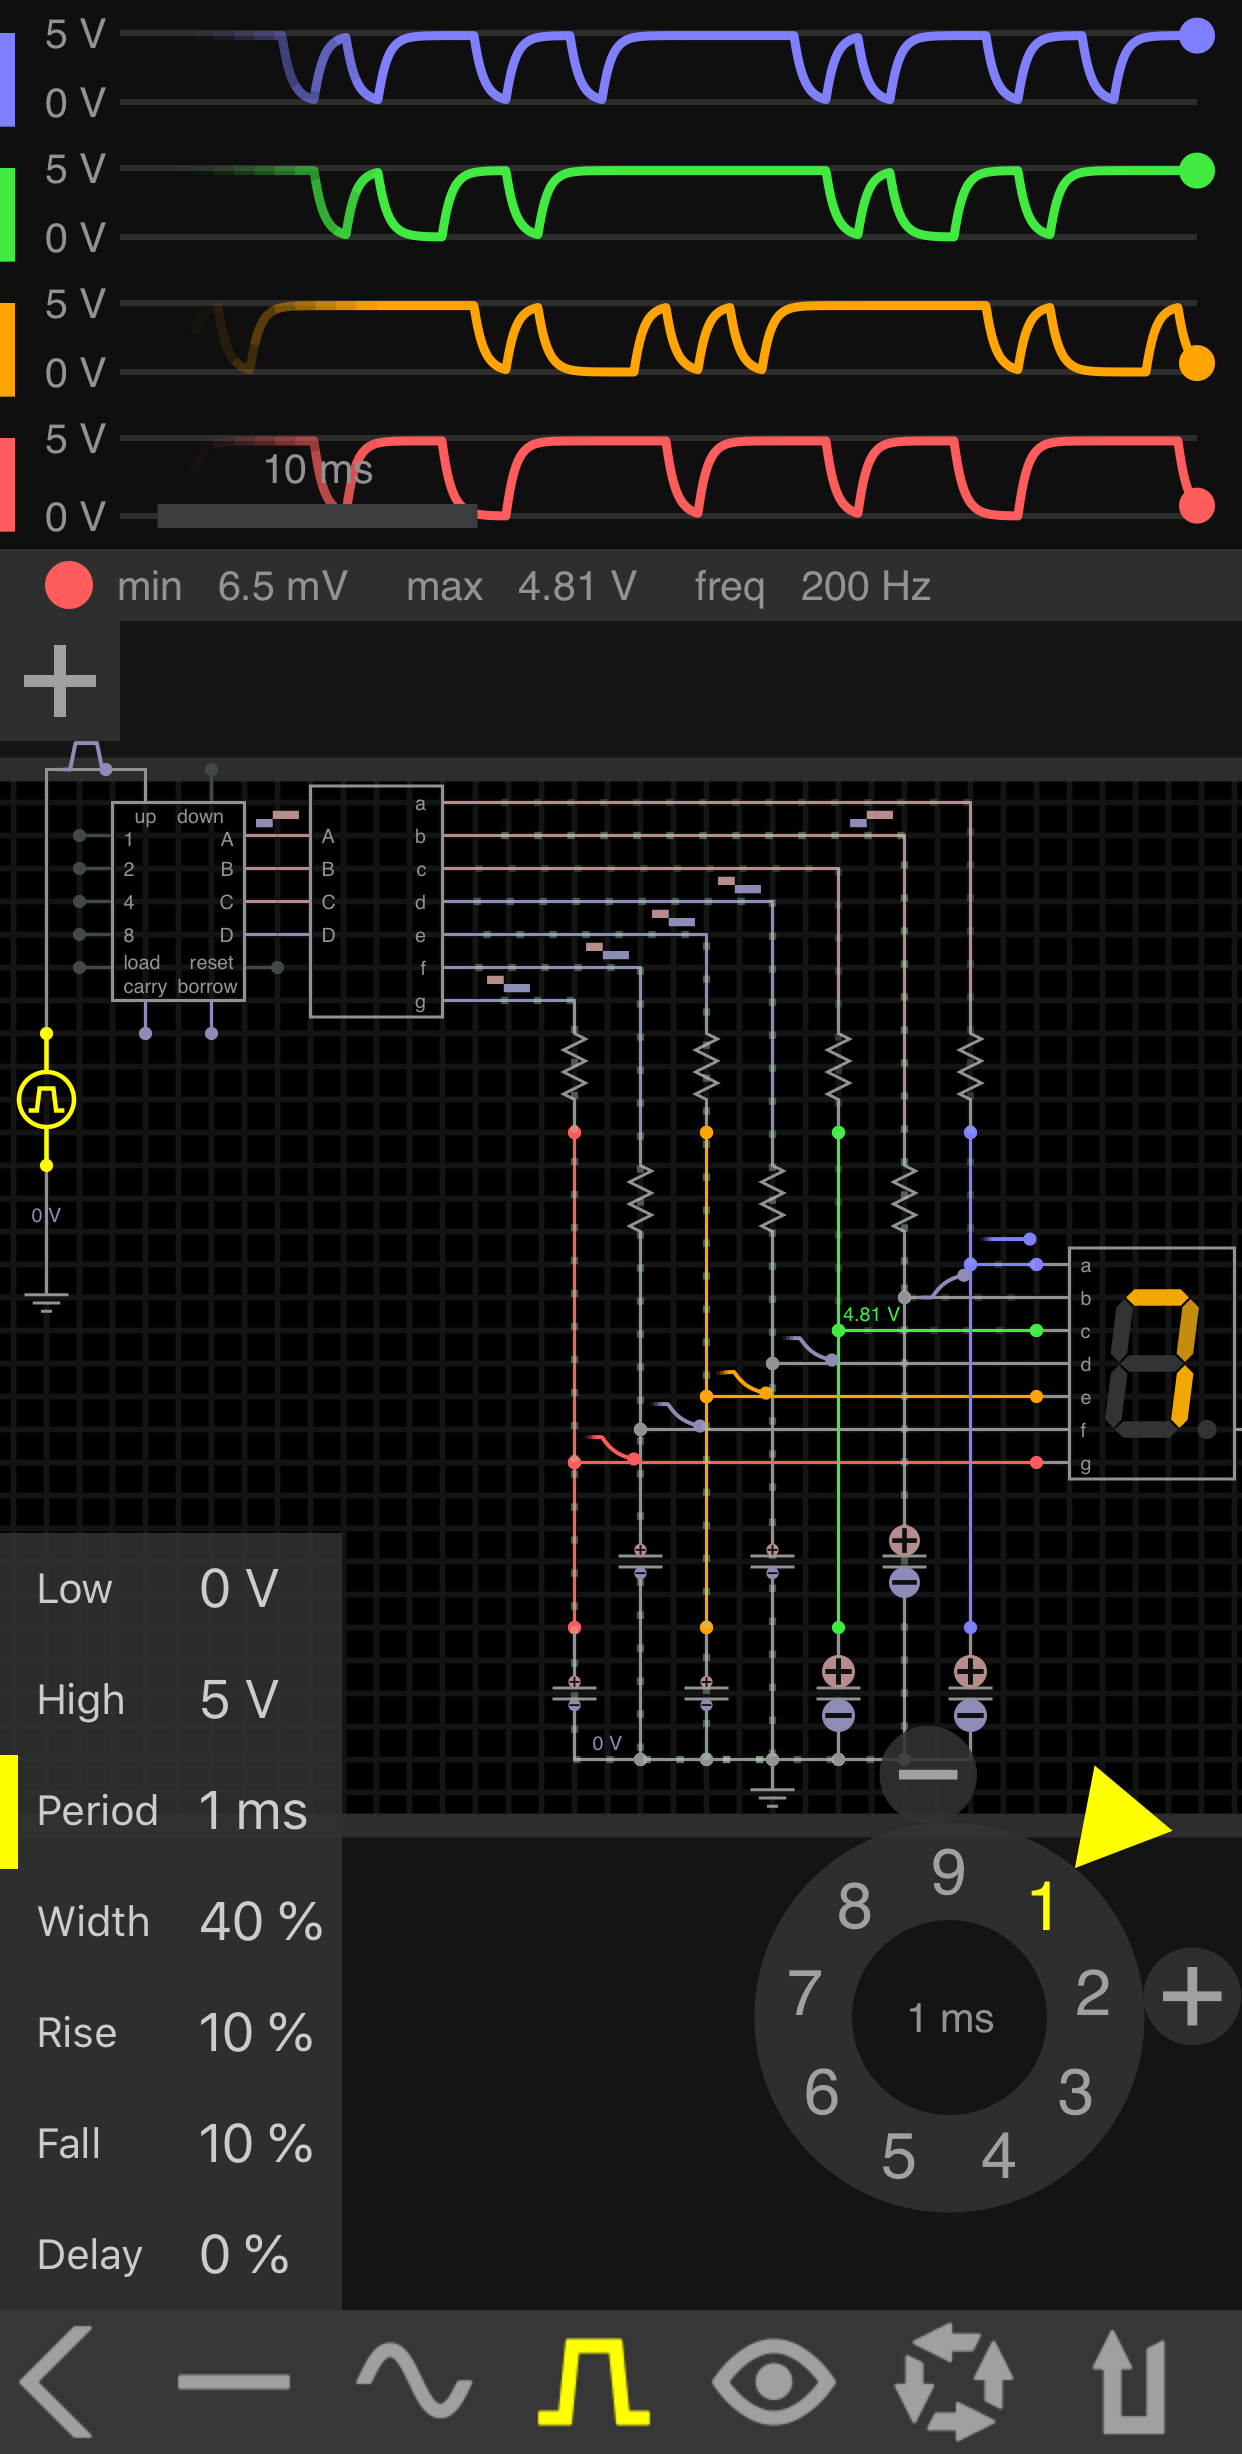The width and height of the screenshot is (1242, 2454).
Task: Select the sine wave waveform icon
Action: click(x=414, y=2381)
